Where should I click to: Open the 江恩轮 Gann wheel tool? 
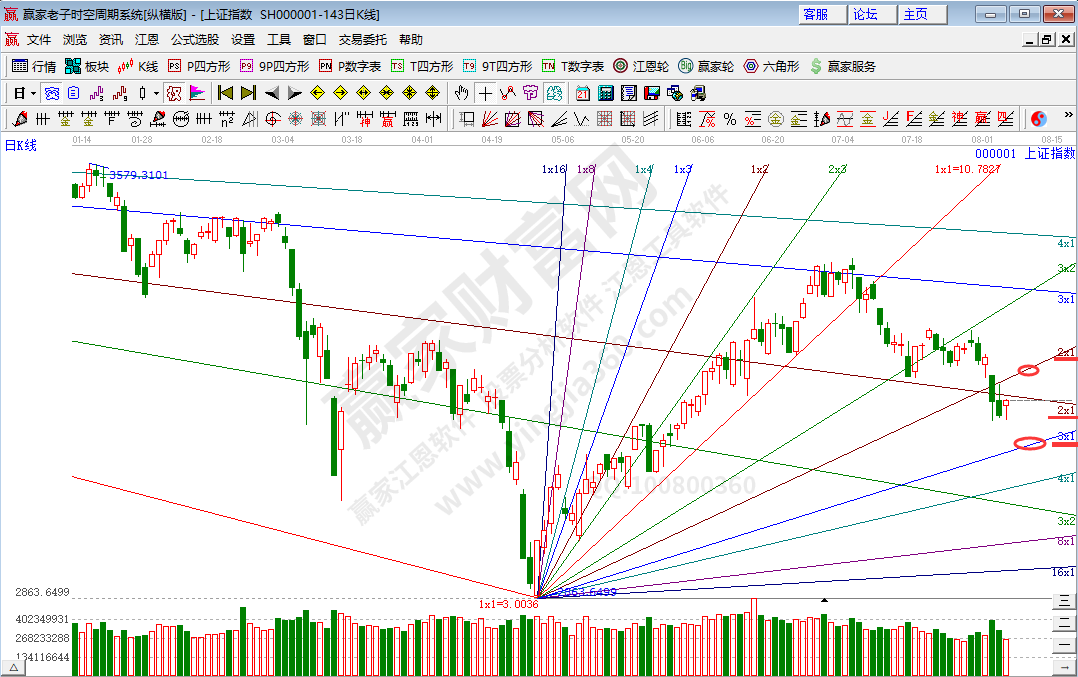(x=641, y=66)
